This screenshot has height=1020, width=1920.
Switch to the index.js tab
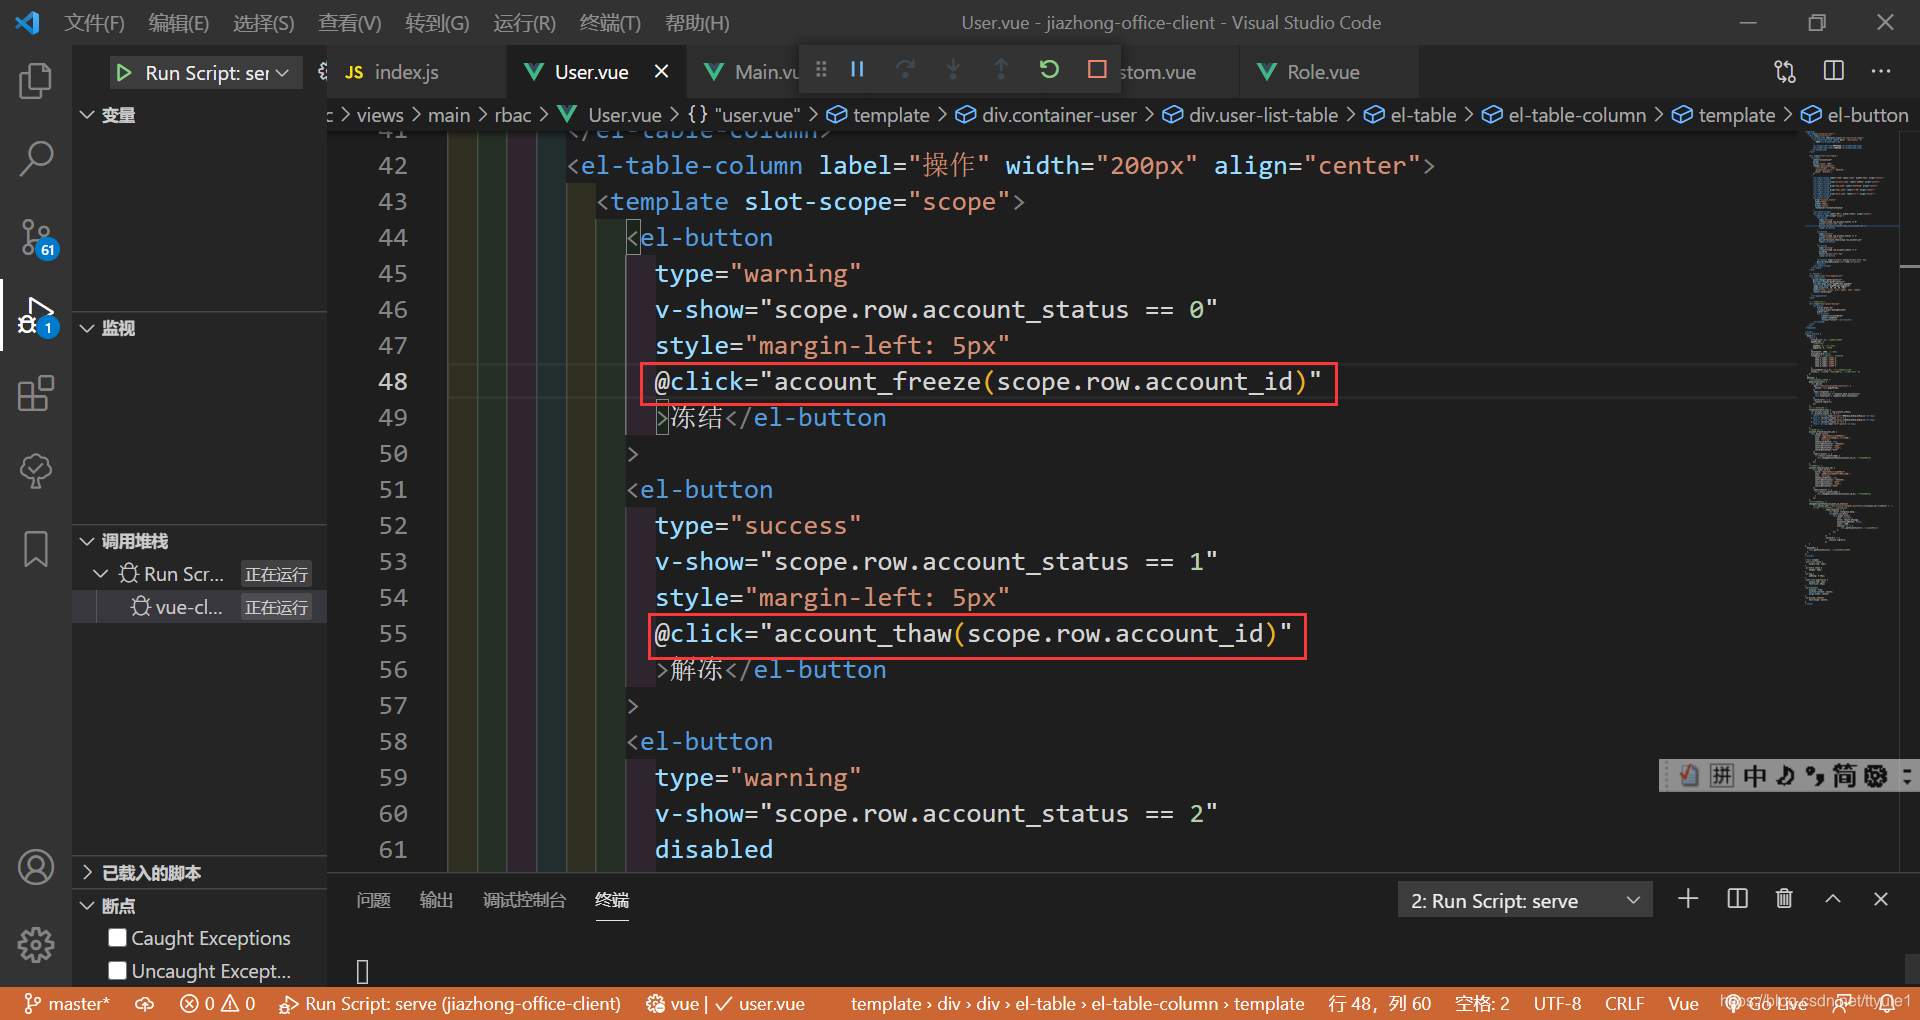(x=405, y=72)
